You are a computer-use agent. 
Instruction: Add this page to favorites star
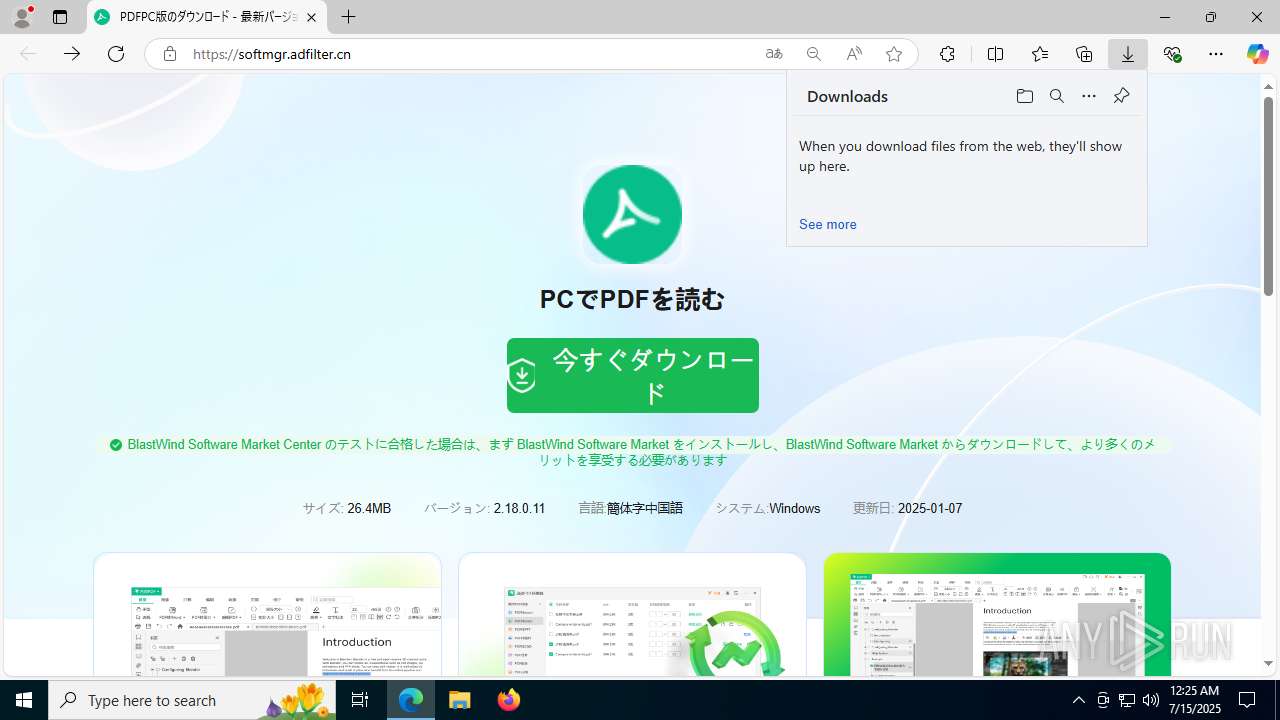[894, 54]
